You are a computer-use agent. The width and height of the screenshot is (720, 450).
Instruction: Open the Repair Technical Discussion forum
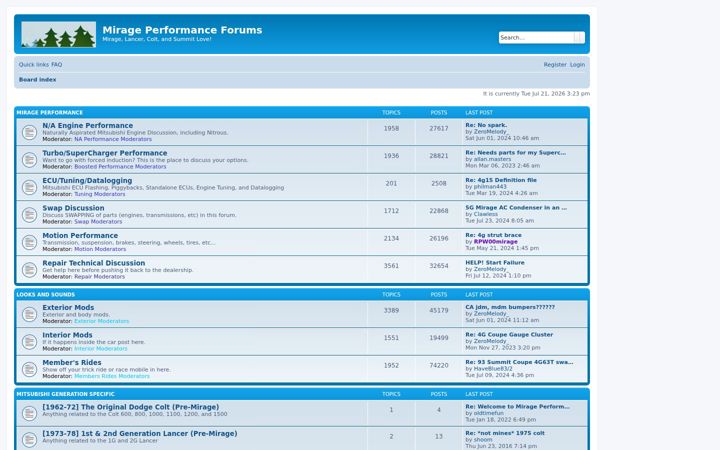(94, 263)
